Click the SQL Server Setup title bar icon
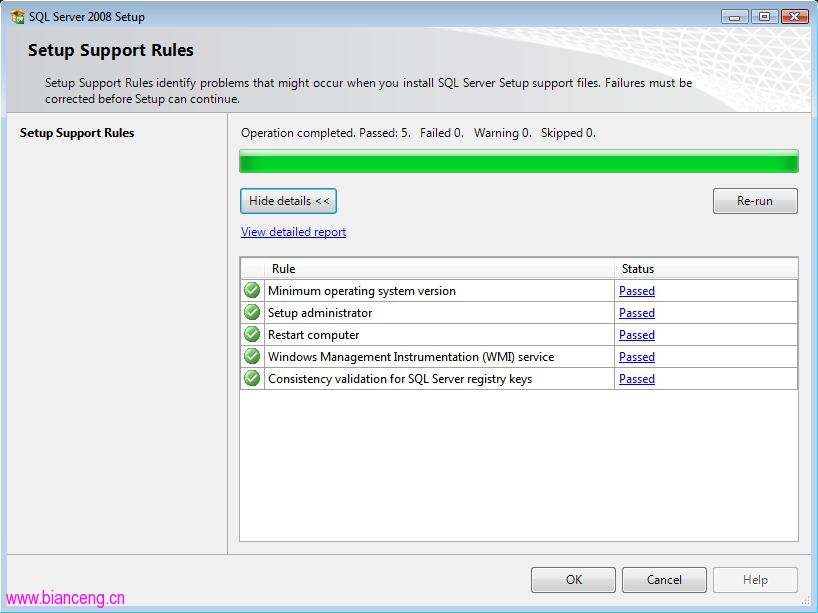The height and width of the screenshot is (613, 818). pos(17,16)
